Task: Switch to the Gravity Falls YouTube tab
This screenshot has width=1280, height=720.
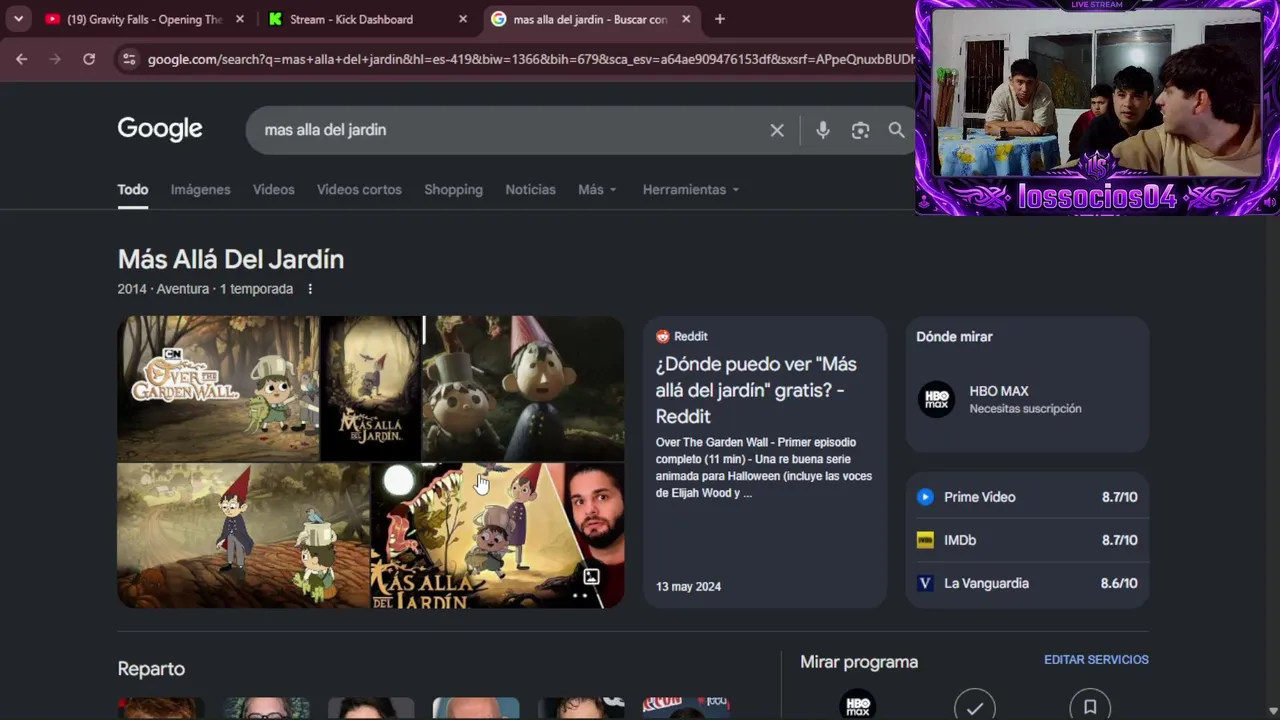Action: click(x=144, y=19)
